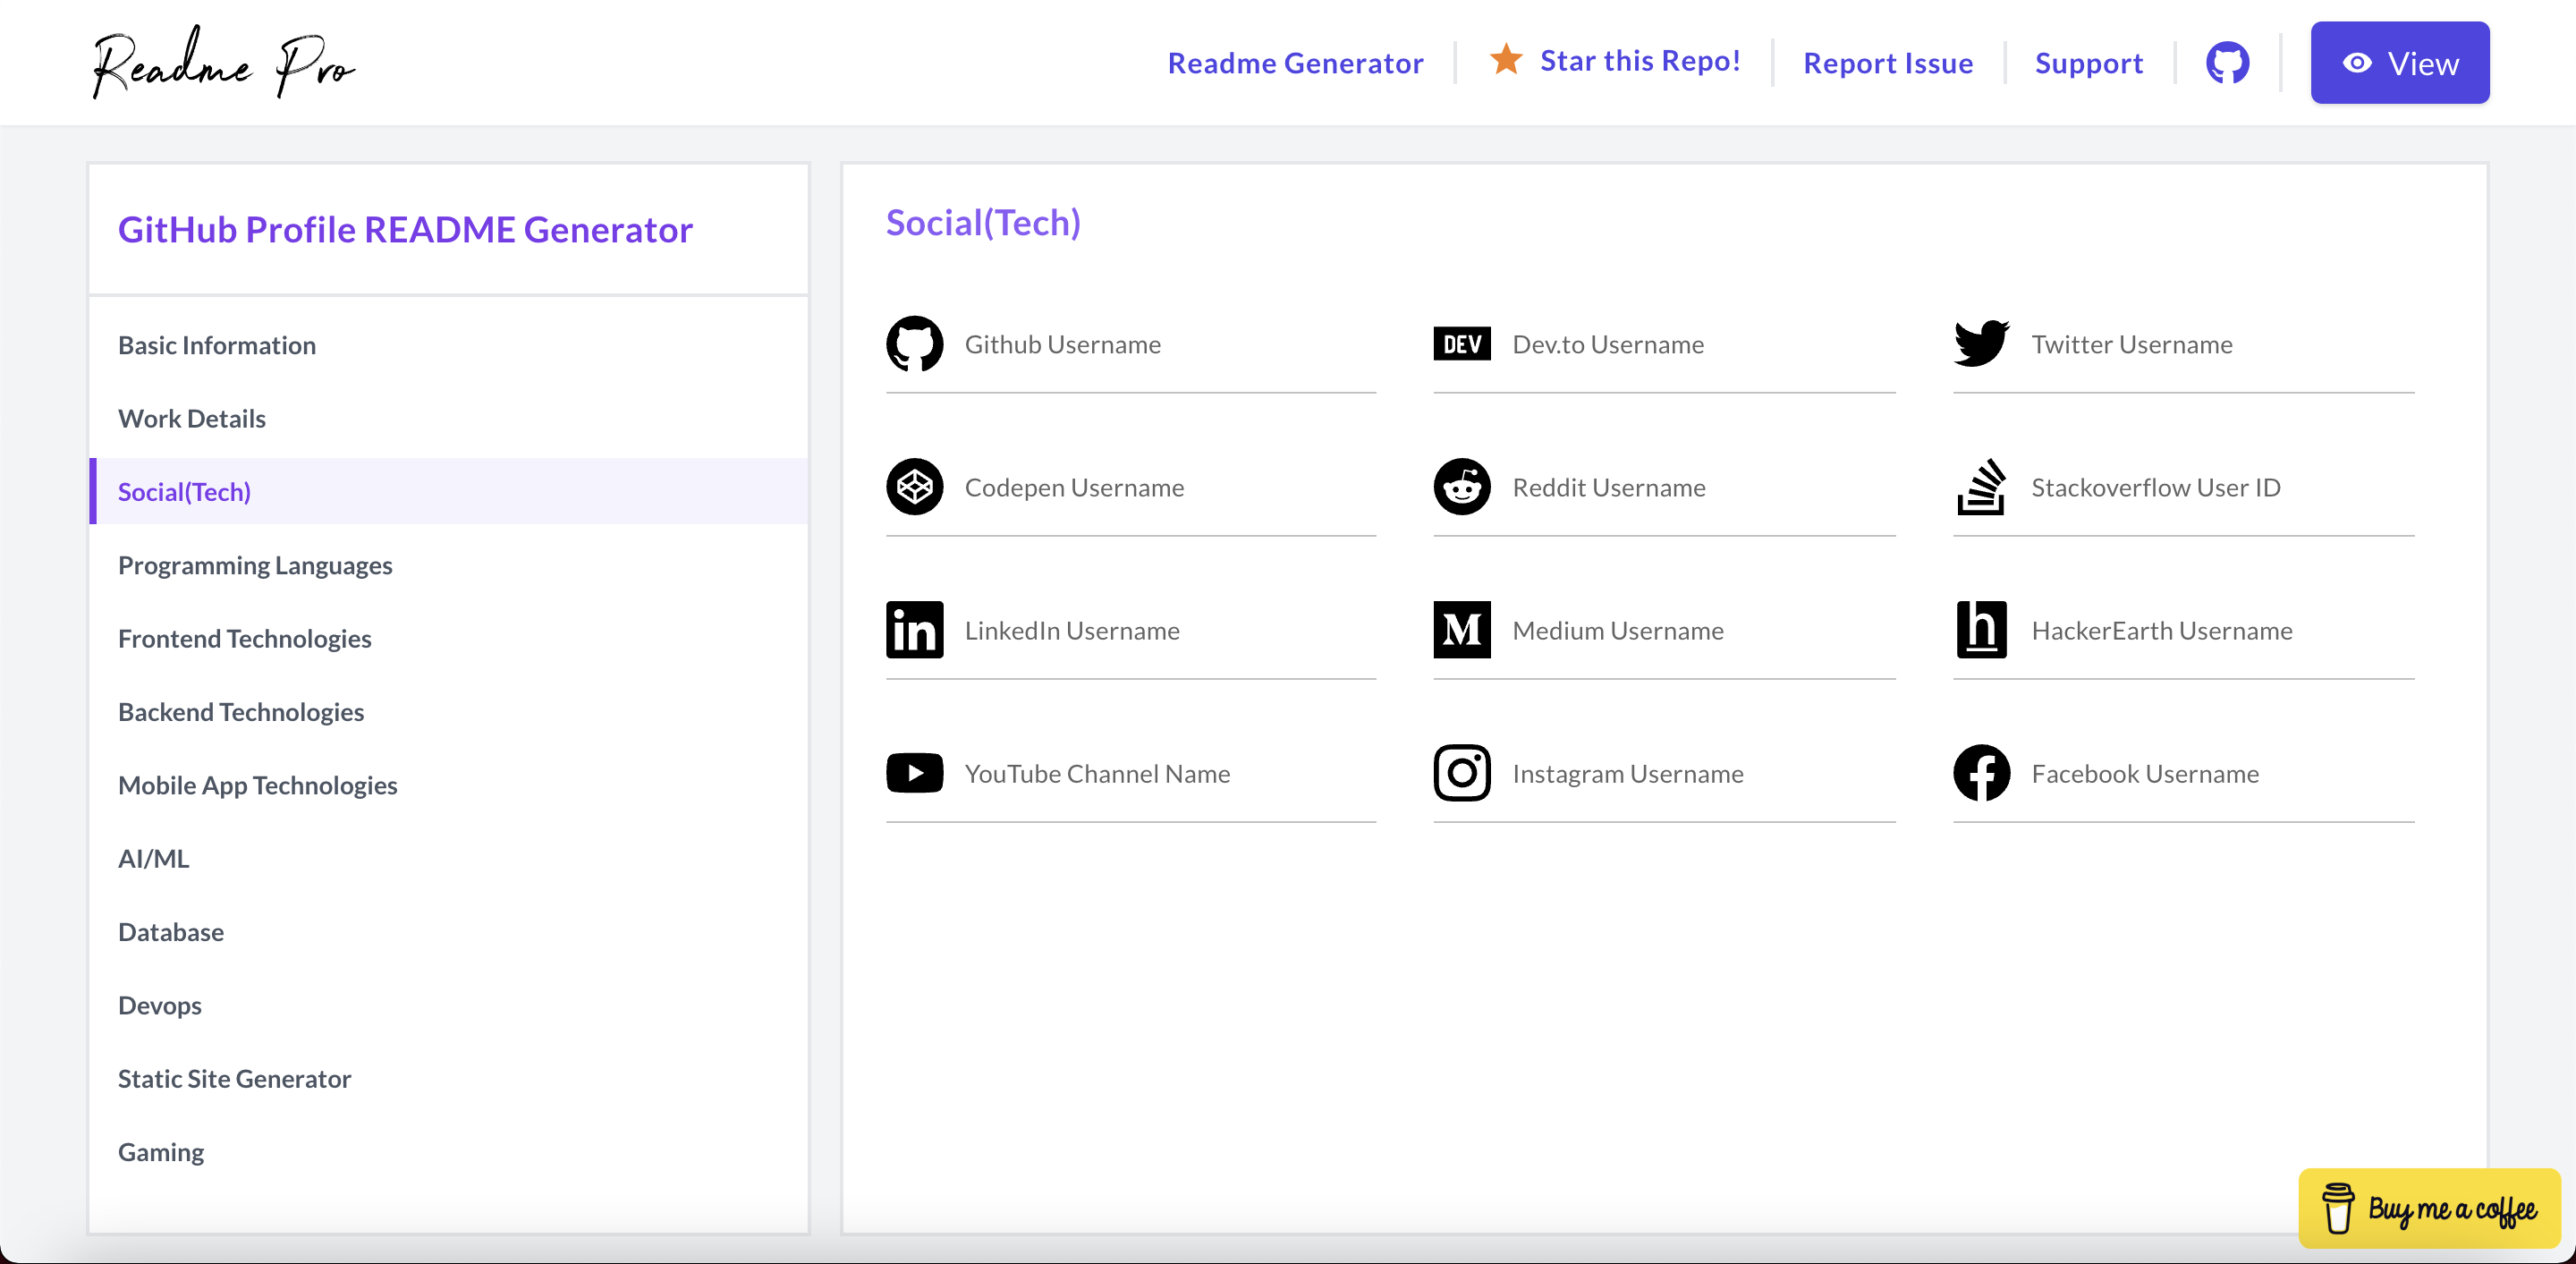The width and height of the screenshot is (2576, 1264).
Task: Select the Instagram icon
Action: pos(1461,773)
